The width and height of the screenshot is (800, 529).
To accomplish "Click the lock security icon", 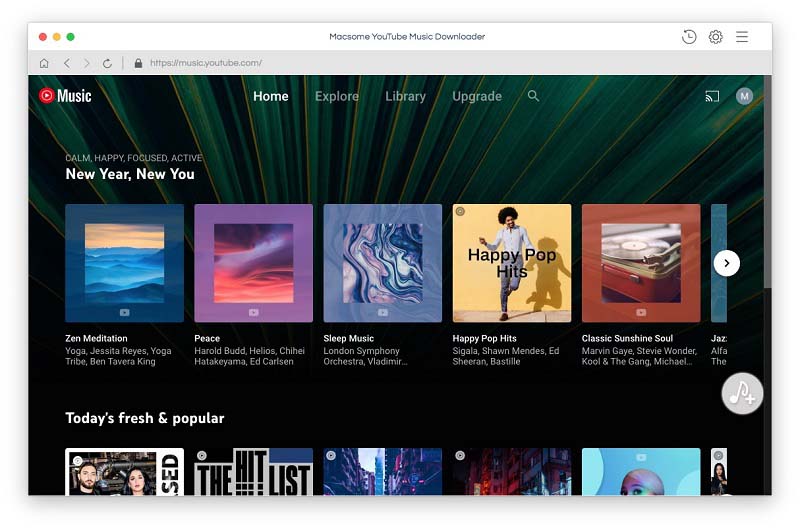I will [x=138, y=63].
